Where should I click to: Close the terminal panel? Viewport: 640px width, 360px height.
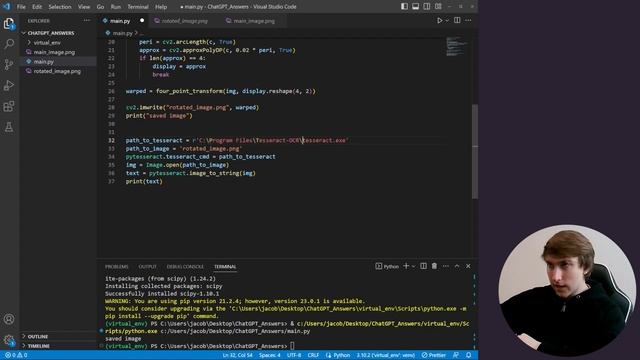point(468,266)
